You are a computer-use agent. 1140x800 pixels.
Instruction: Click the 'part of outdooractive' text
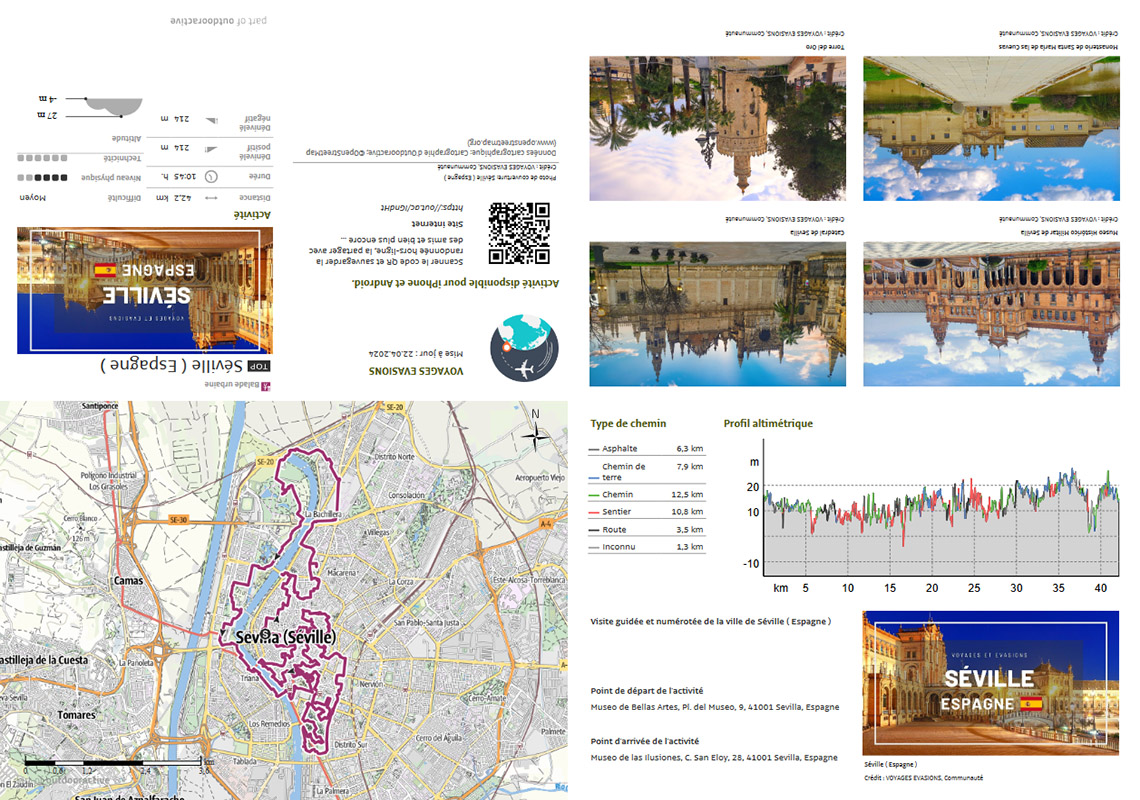tap(218, 20)
